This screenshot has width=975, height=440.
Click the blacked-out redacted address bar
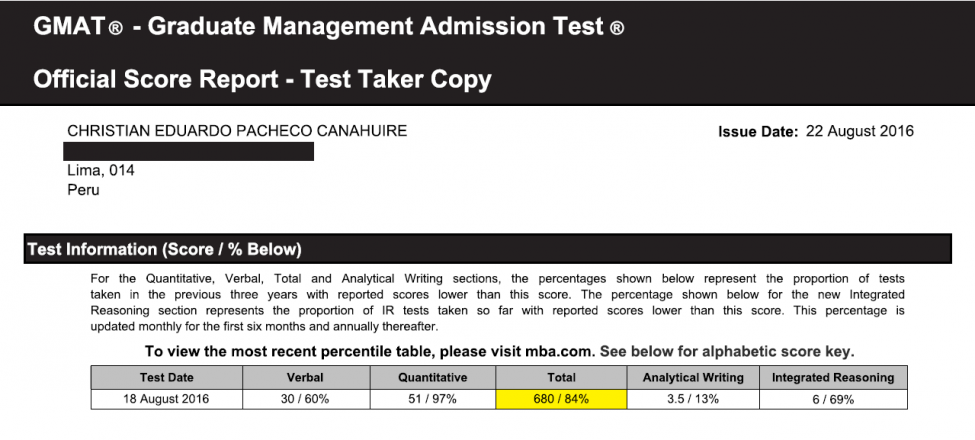coord(189,152)
